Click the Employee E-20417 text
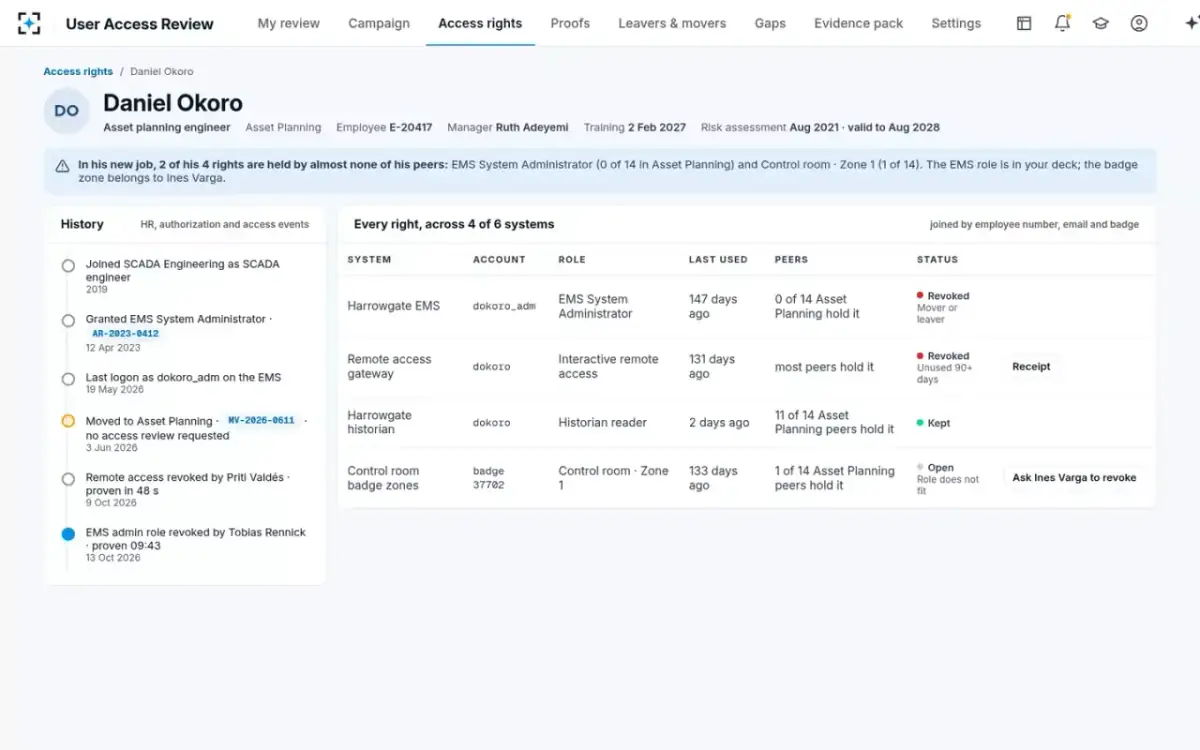The height and width of the screenshot is (750, 1200). click(x=384, y=127)
